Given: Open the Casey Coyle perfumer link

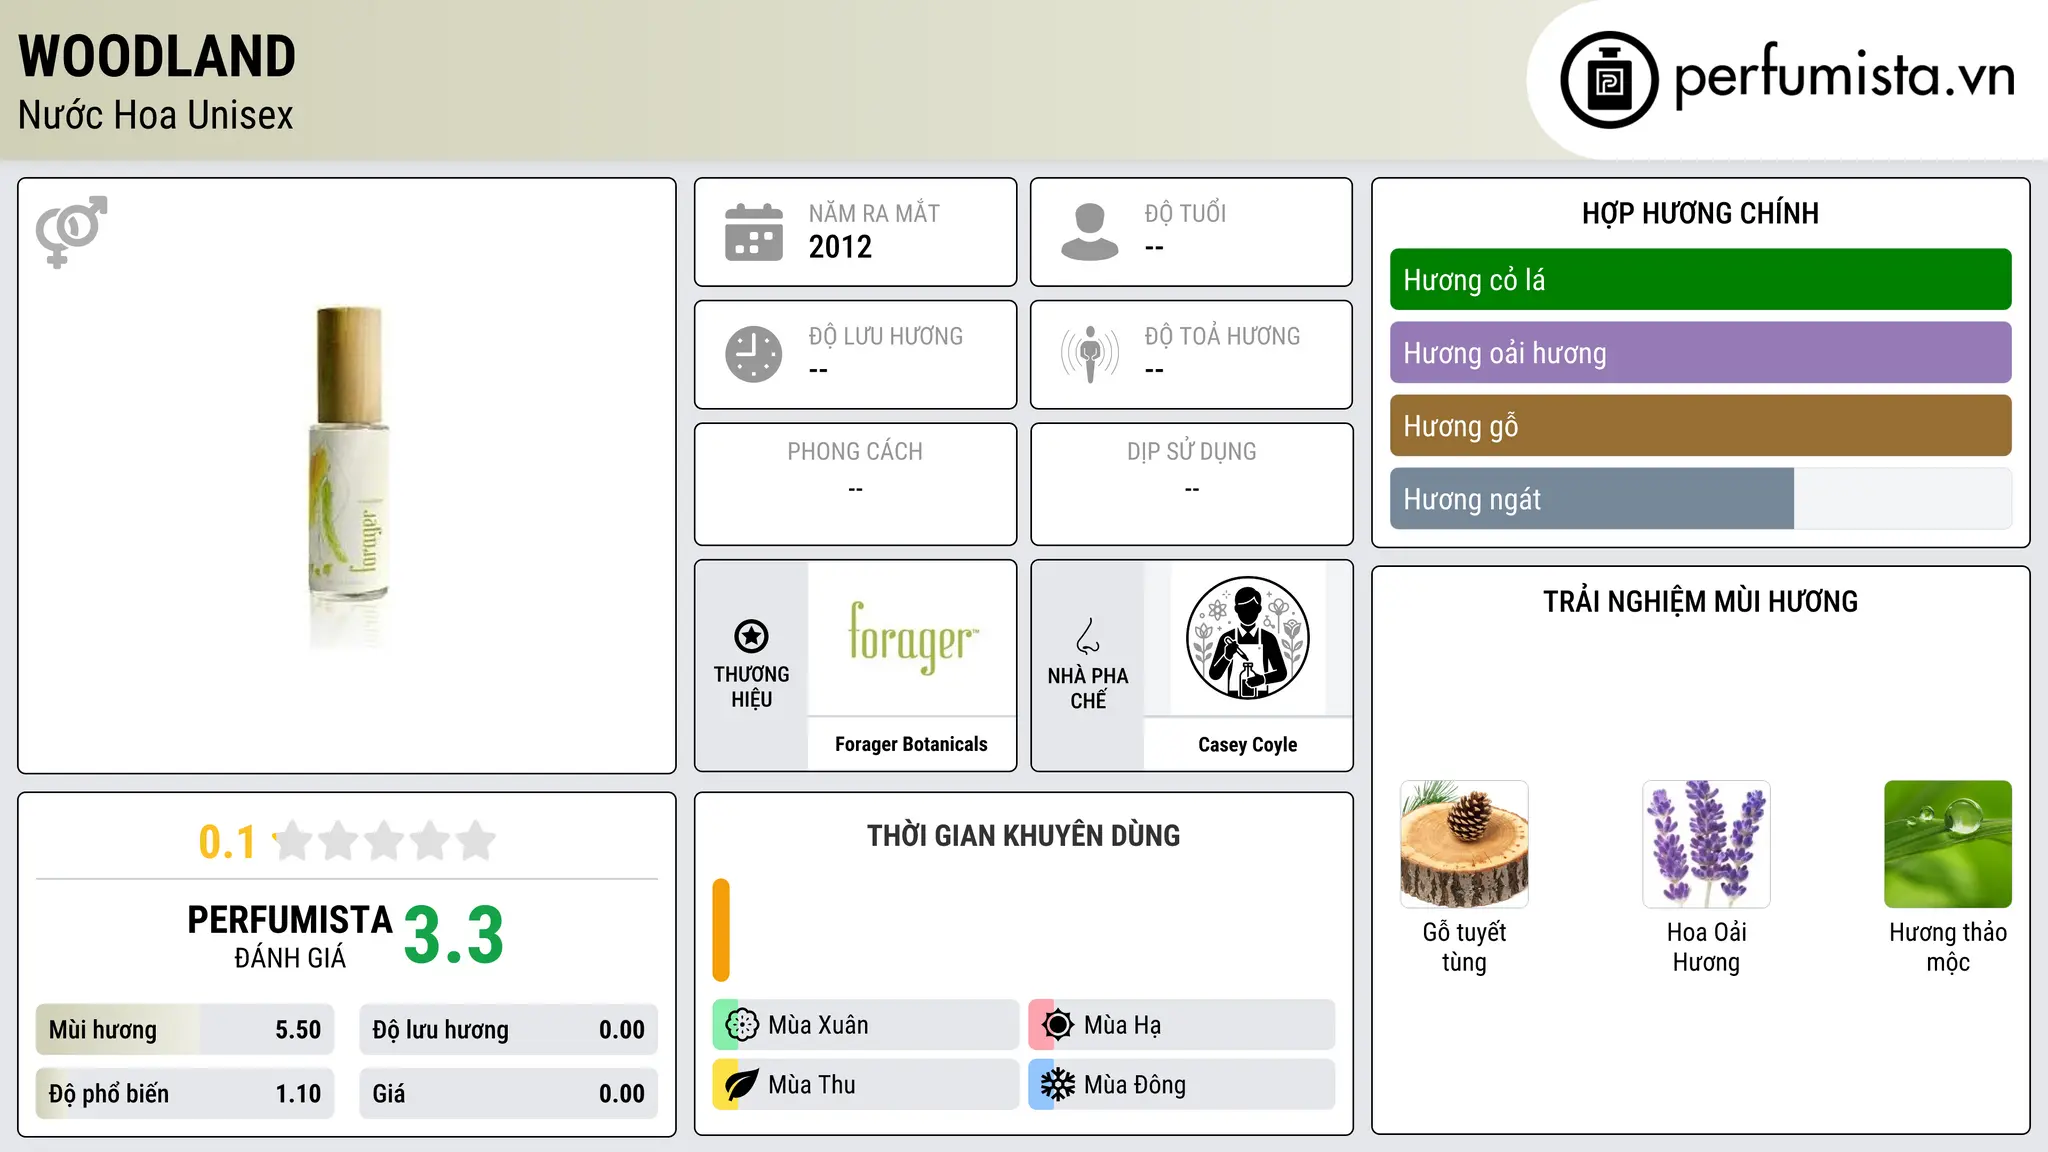Looking at the screenshot, I should (1247, 744).
